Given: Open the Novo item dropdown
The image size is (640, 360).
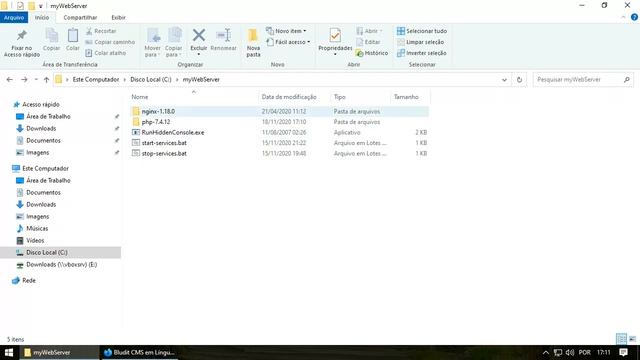Looking at the screenshot, I should tap(286, 31).
